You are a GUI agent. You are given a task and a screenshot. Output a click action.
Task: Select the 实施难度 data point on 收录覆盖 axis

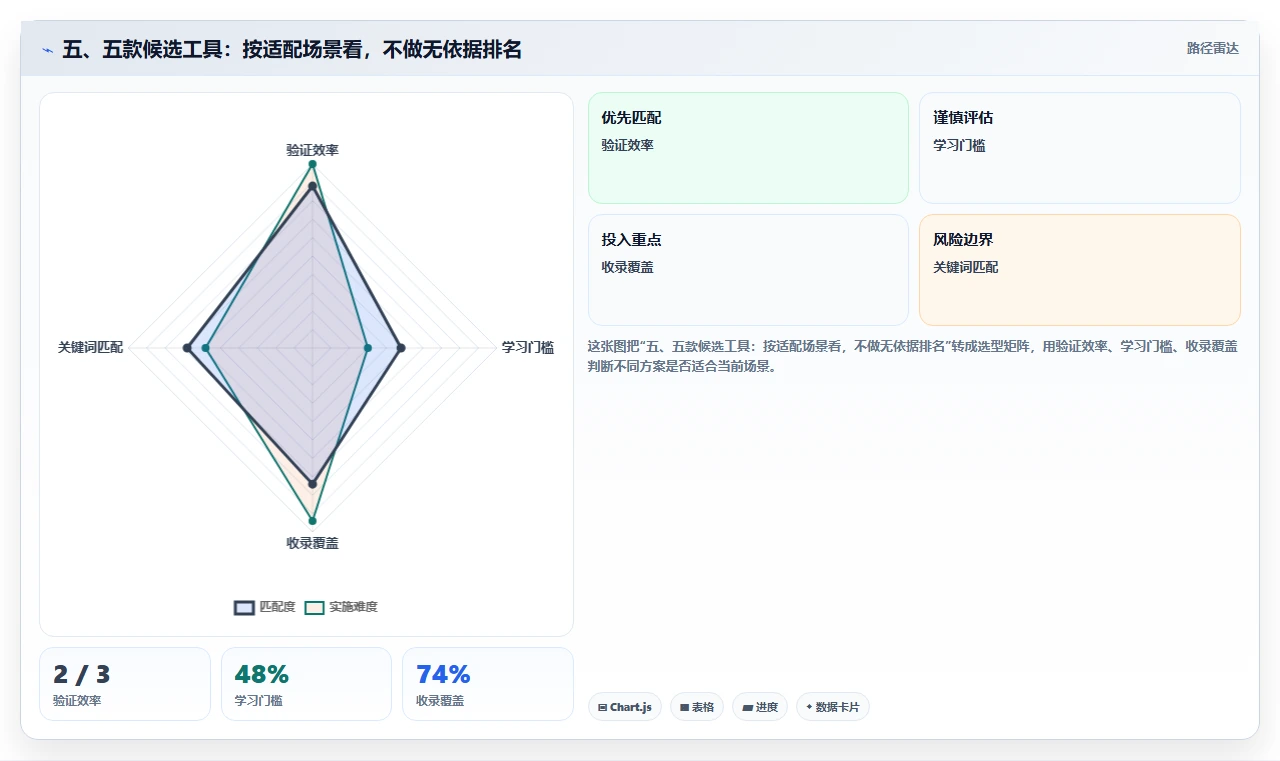click(312, 521)
